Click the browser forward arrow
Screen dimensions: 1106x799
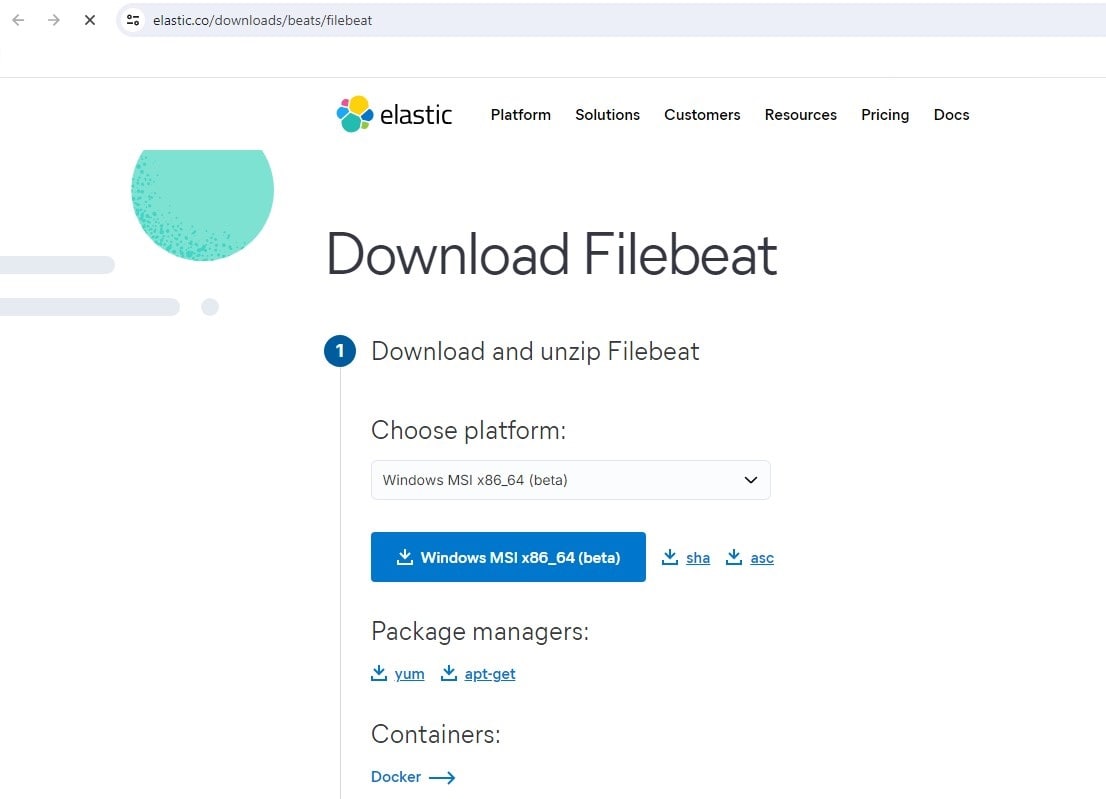(x=54, y=20)
